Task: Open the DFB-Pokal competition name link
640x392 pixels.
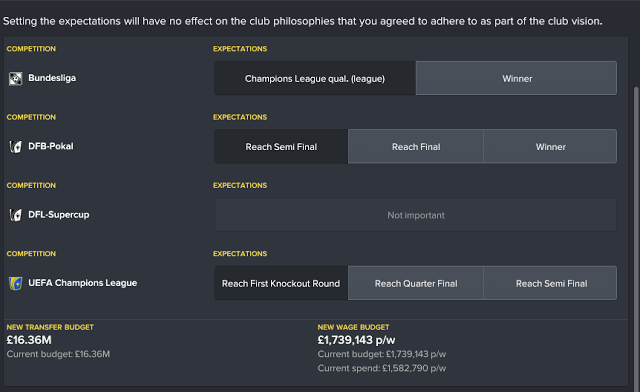Action: tap(51, 146)
